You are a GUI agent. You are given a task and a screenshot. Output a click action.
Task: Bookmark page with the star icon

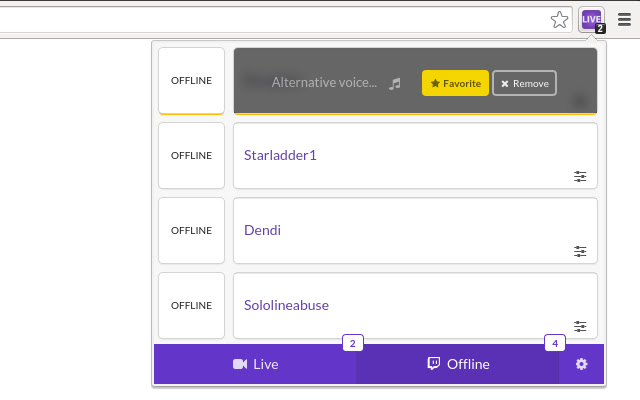coord(560,19)
